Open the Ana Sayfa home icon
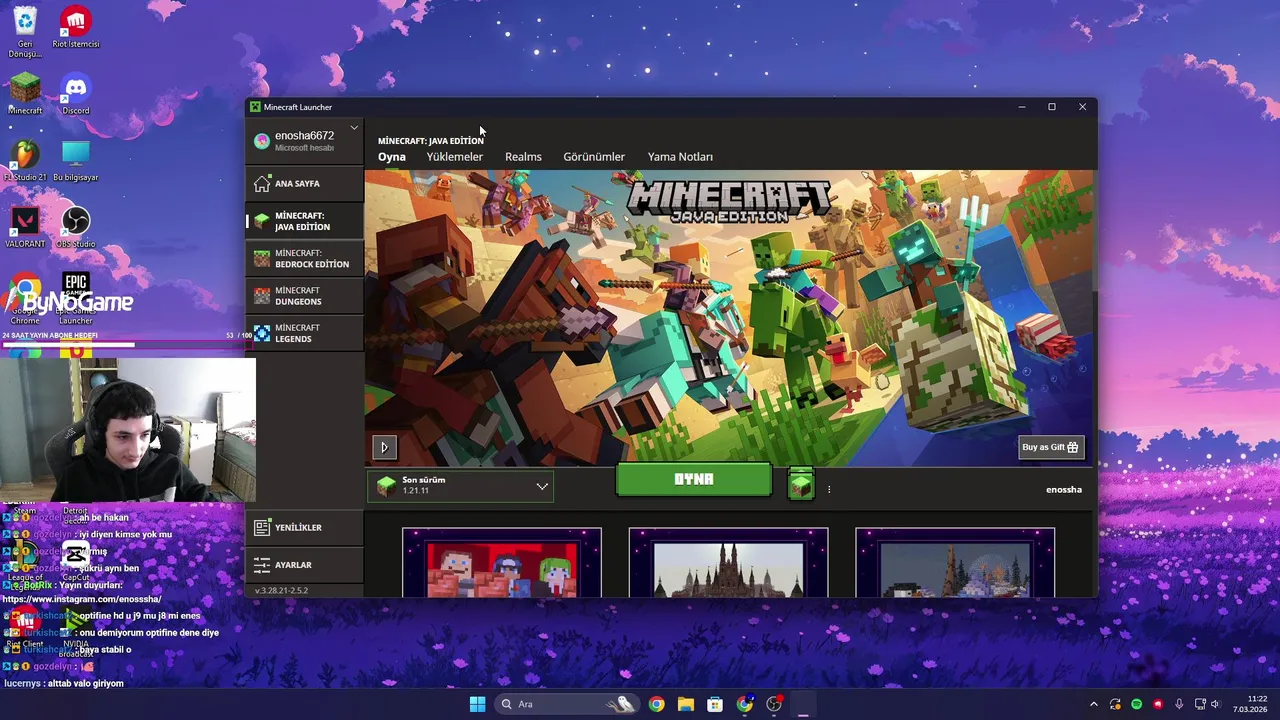 click(x=262, y=184)
